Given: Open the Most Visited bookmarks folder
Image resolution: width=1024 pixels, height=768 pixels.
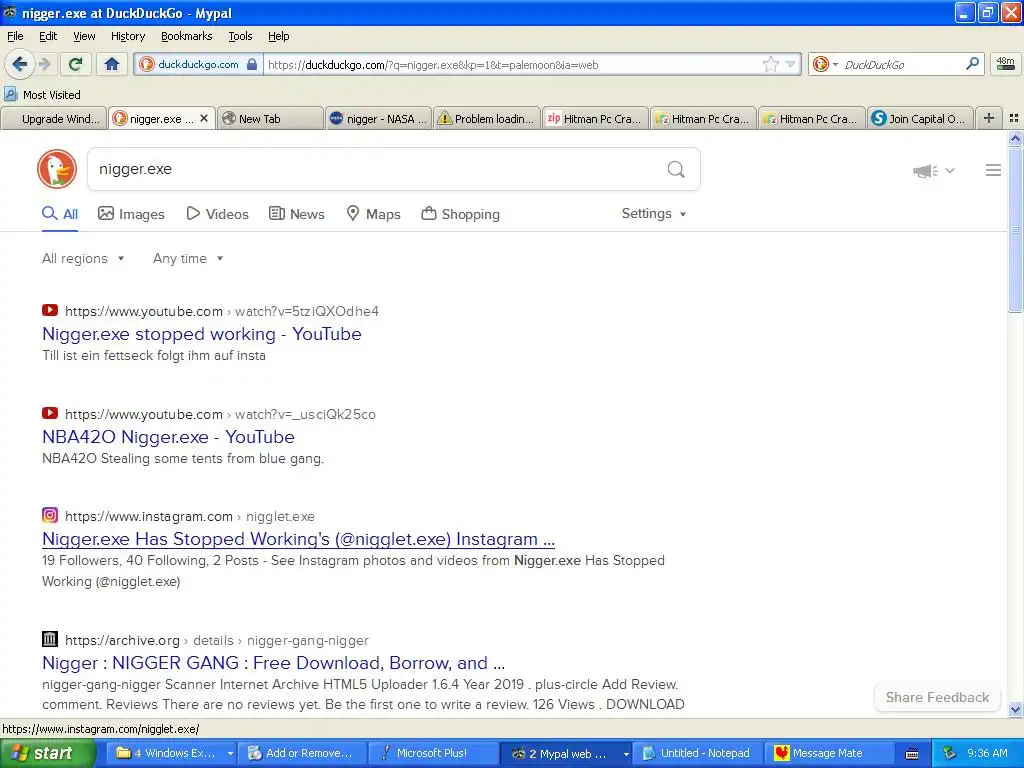Looking at the screenshot, I should (x=42, y=95).
